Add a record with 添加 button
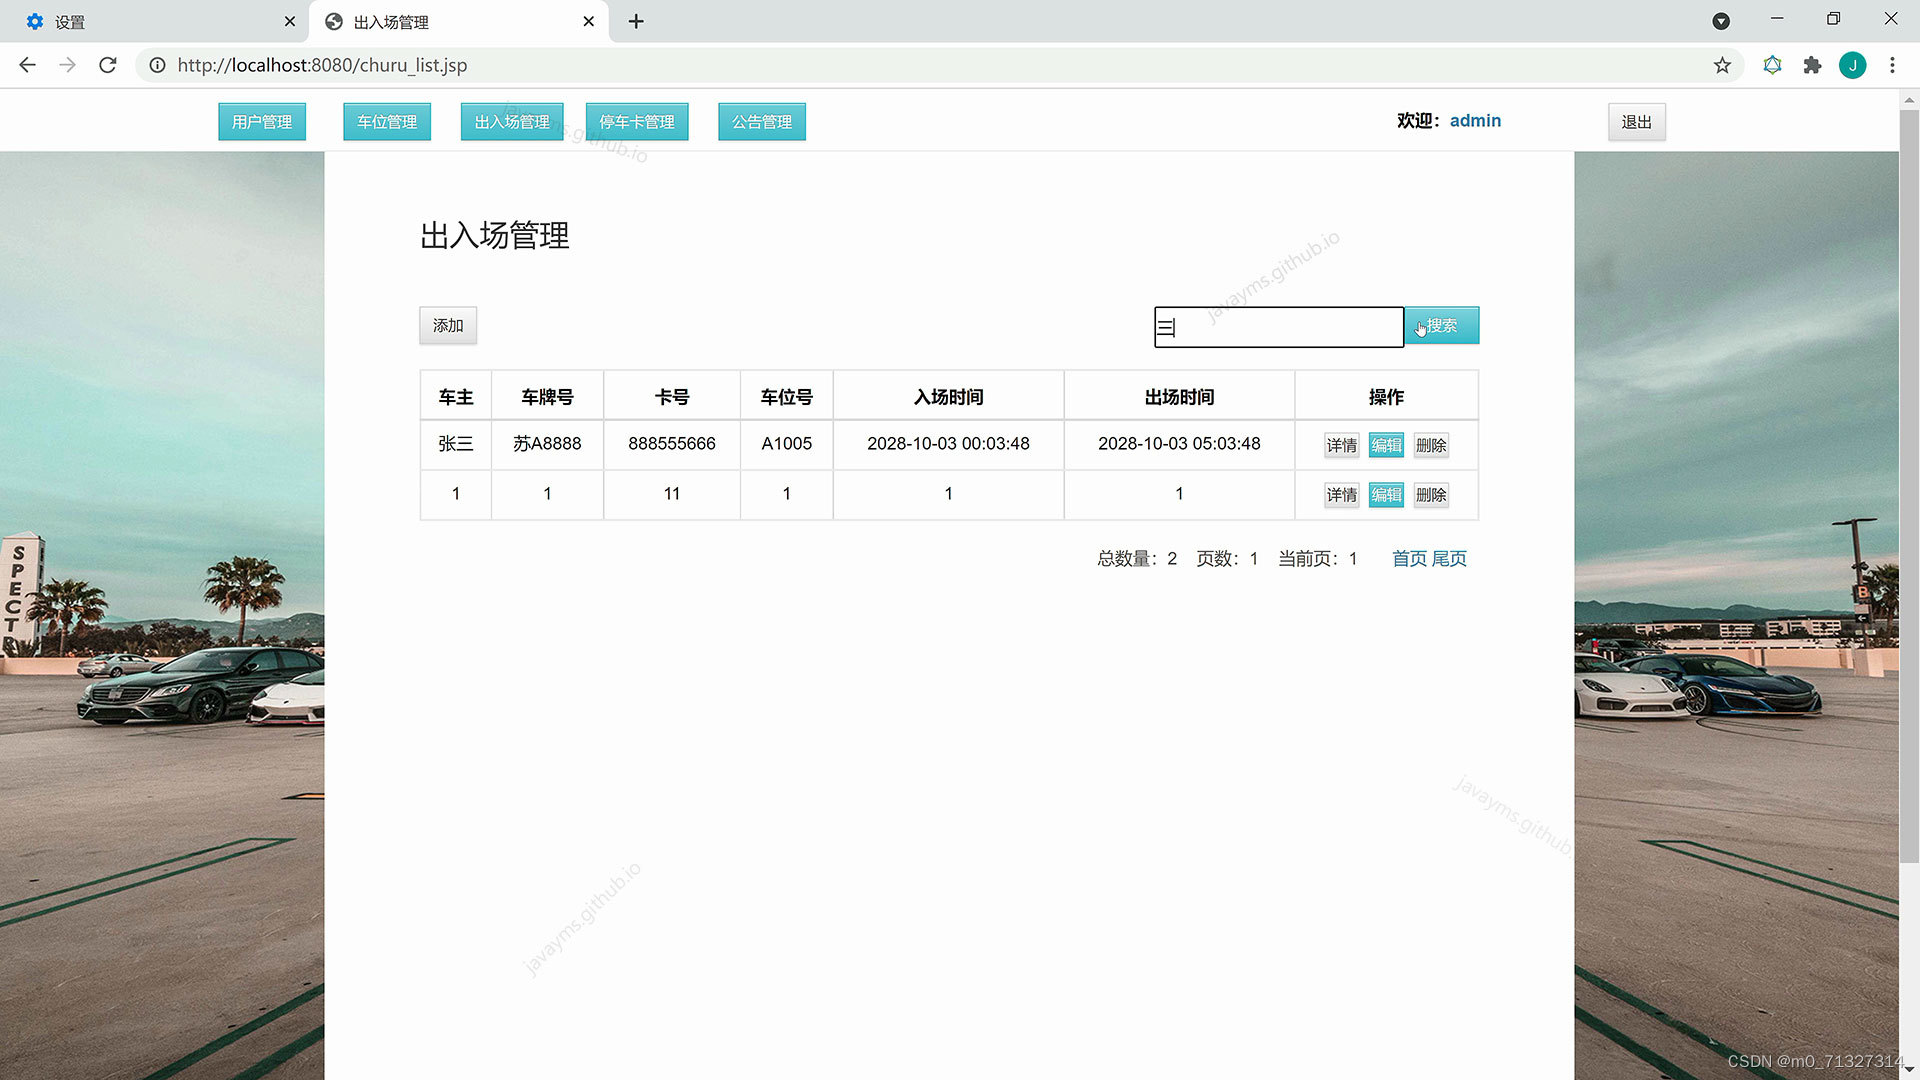Screen dimensions: 1920x1080 click(448, 326)
